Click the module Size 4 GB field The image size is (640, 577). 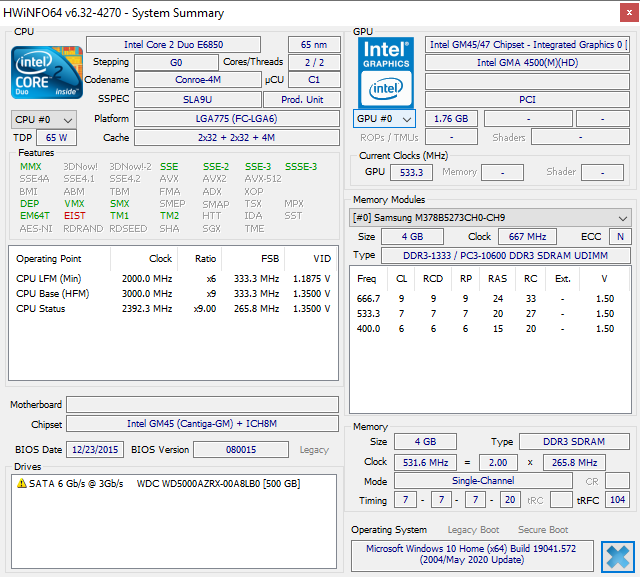pyautogui.click(x=412, y=236)
